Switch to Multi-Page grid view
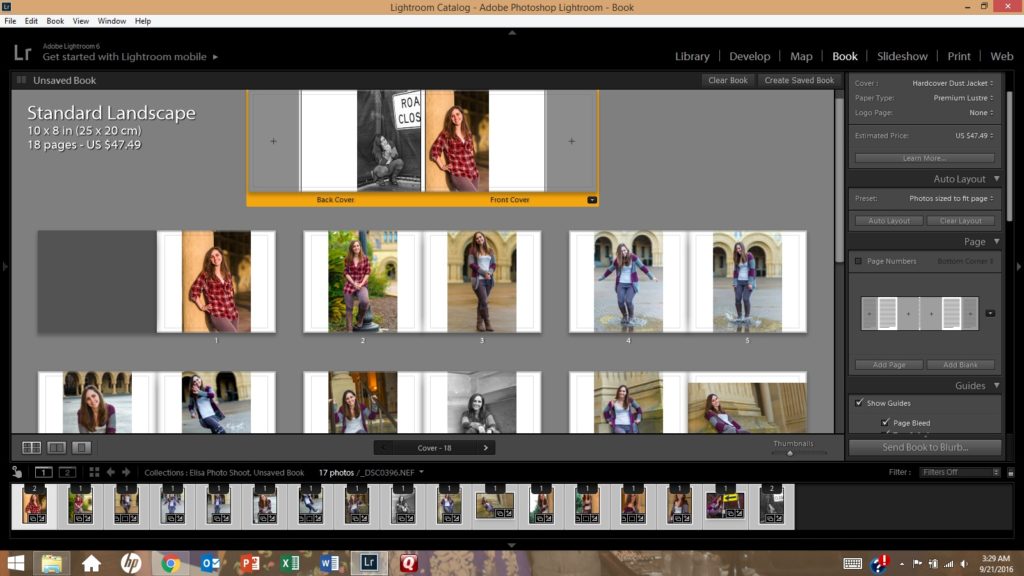This screenshot has width=1024, height=576. pyautogui.click(x=31, y=447)
